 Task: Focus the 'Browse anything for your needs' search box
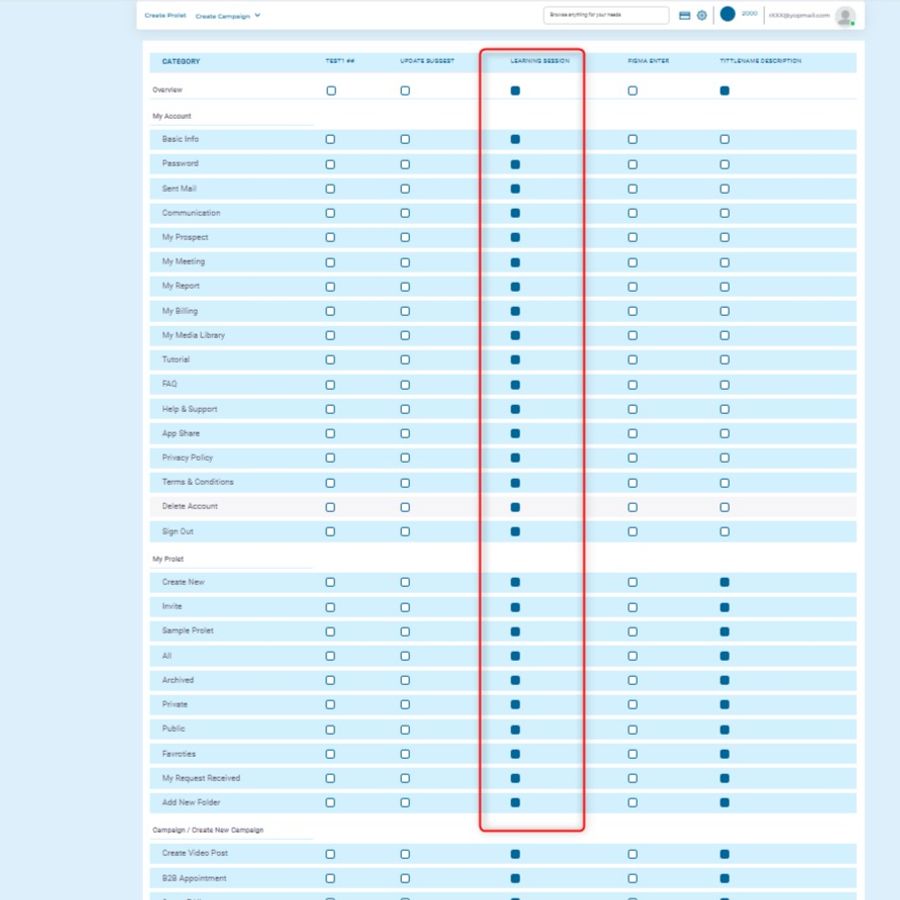(x=606, y=15)
